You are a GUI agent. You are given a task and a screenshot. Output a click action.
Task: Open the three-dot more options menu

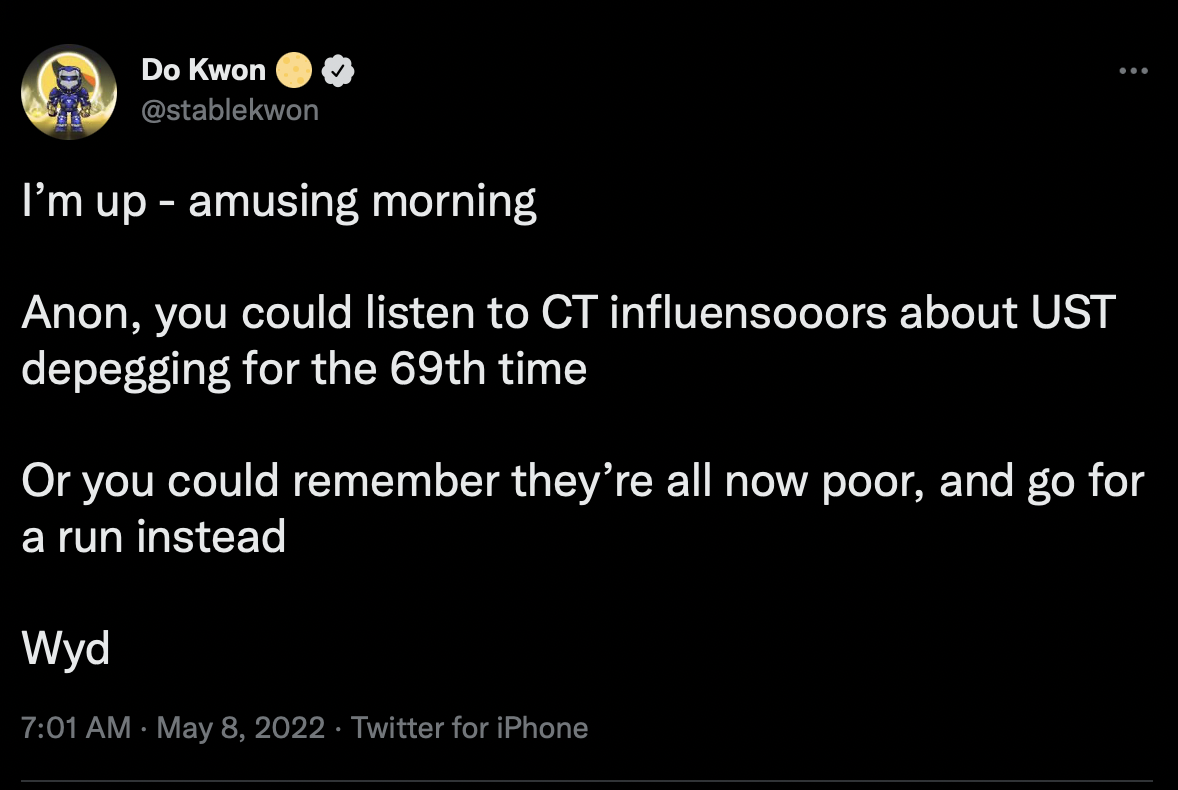pos(1133,71)
